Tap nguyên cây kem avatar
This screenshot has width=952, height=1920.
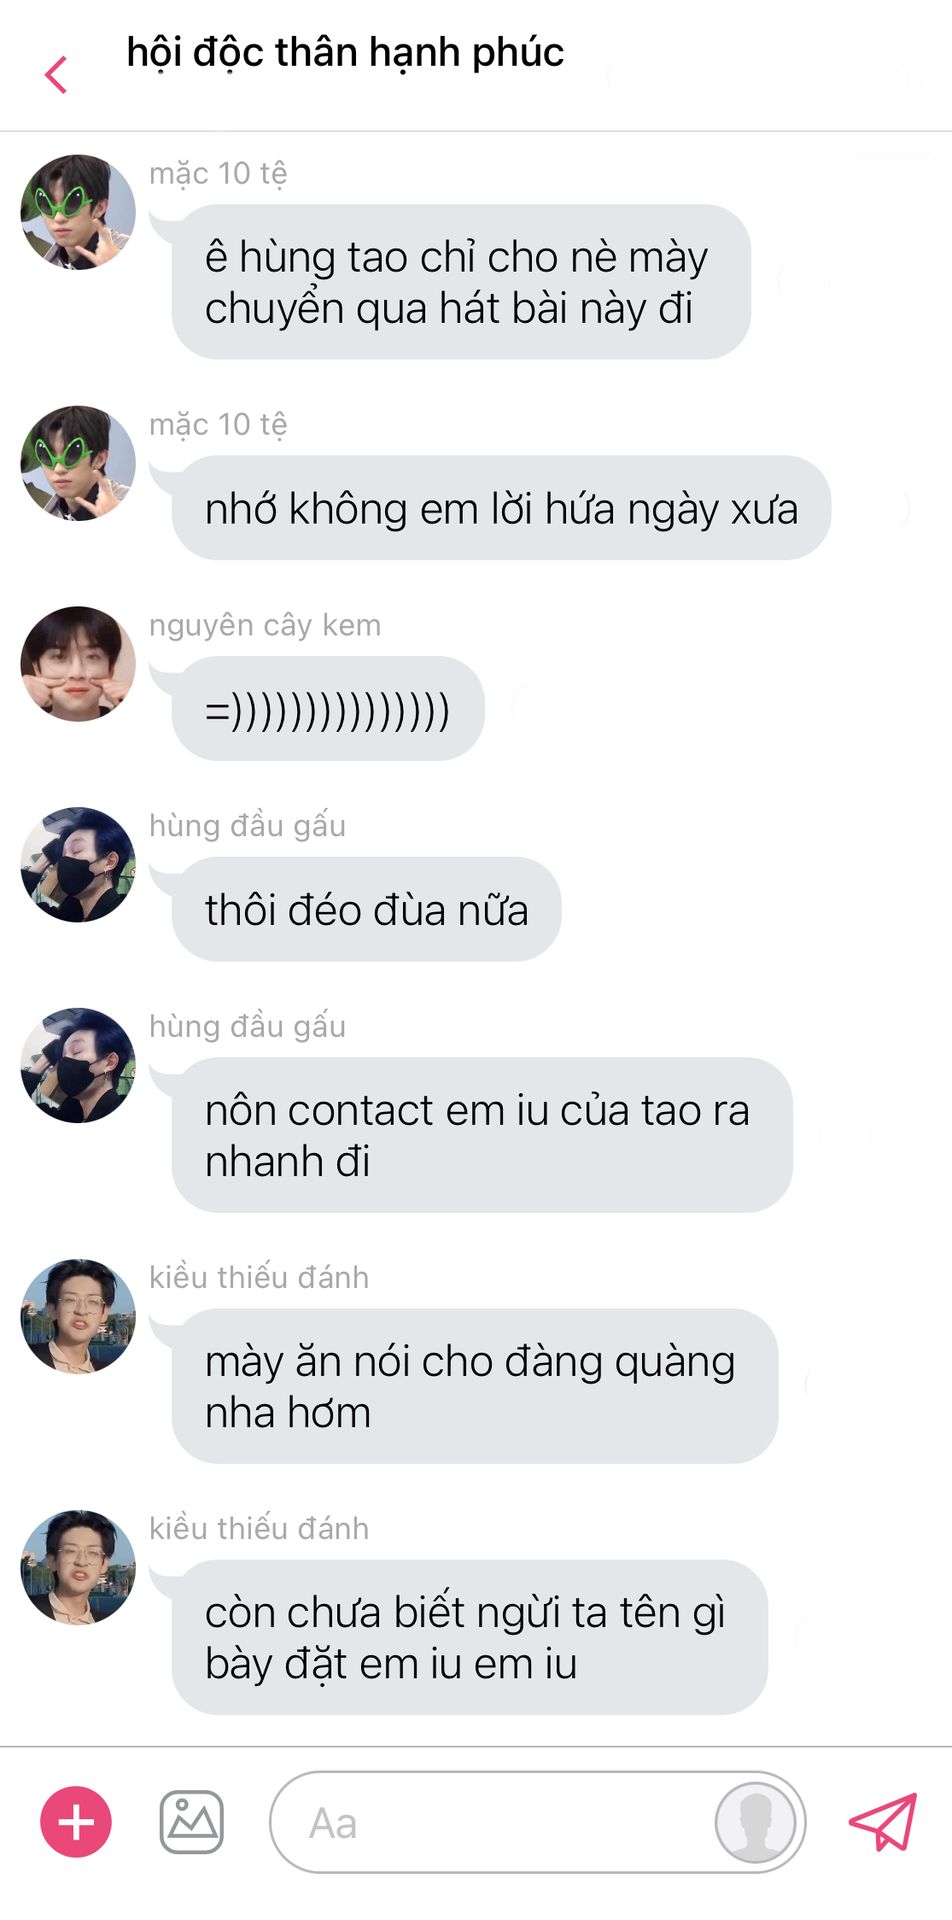78,664
